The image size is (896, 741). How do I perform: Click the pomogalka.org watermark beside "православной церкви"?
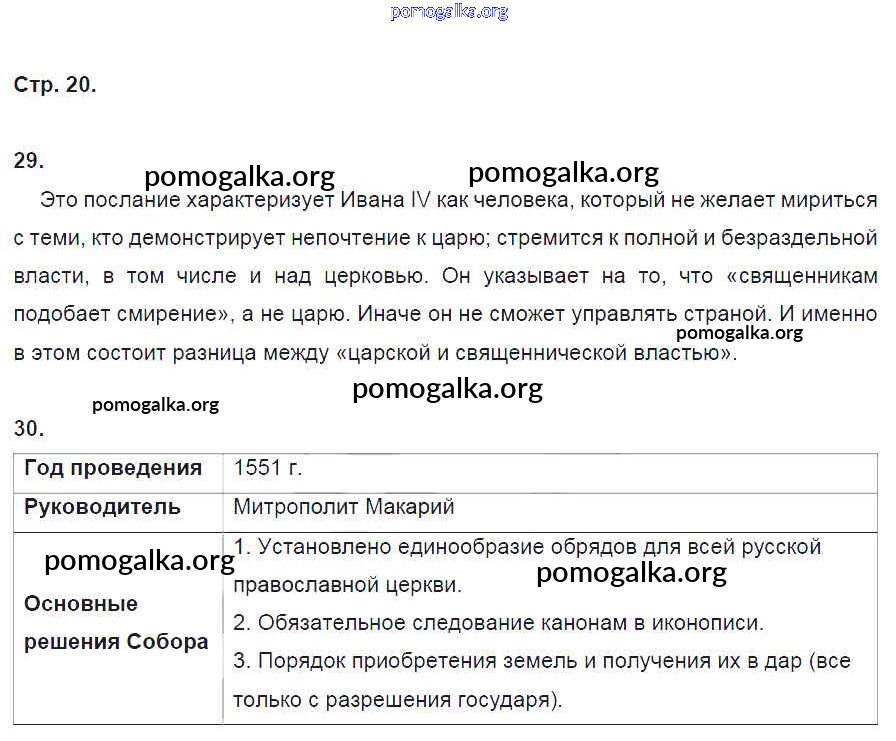coord(631,573)
